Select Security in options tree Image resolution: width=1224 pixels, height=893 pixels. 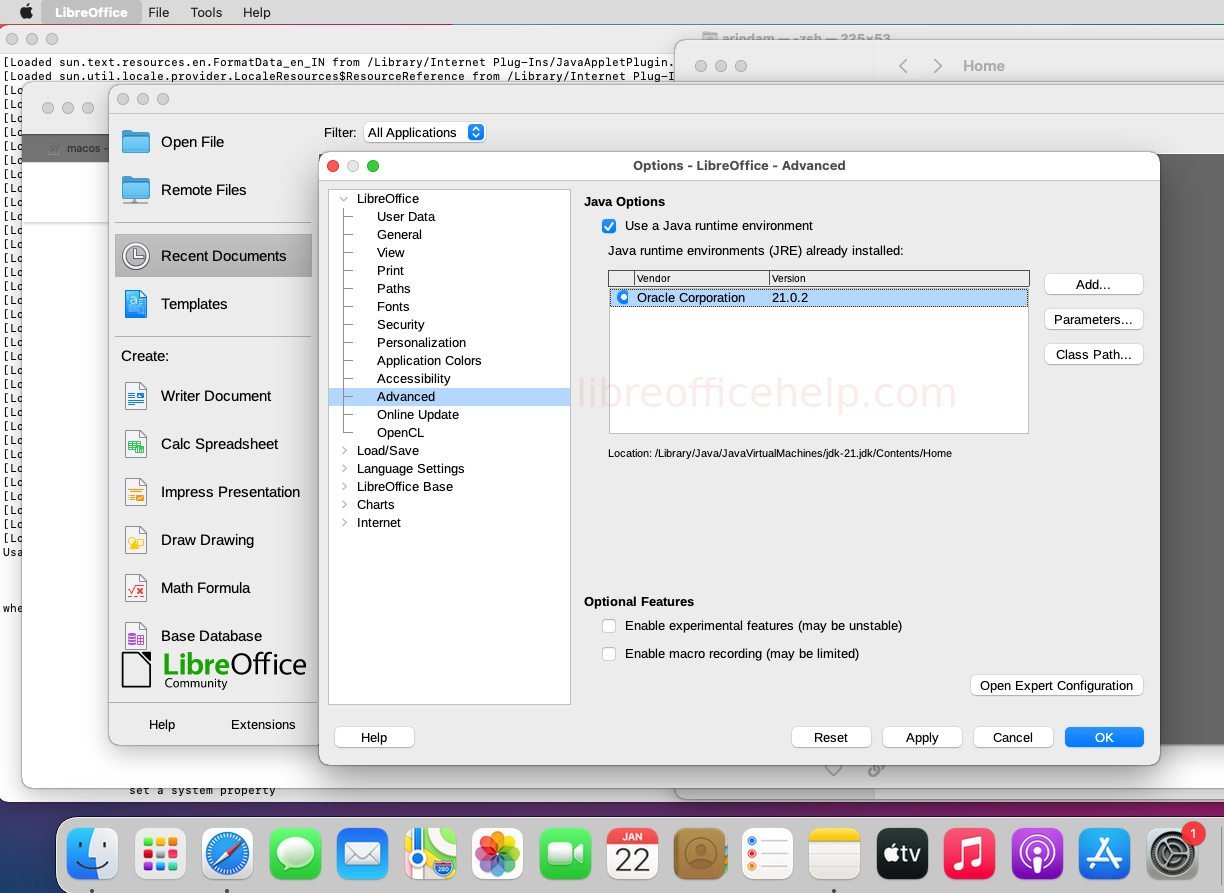click(401, 325)
